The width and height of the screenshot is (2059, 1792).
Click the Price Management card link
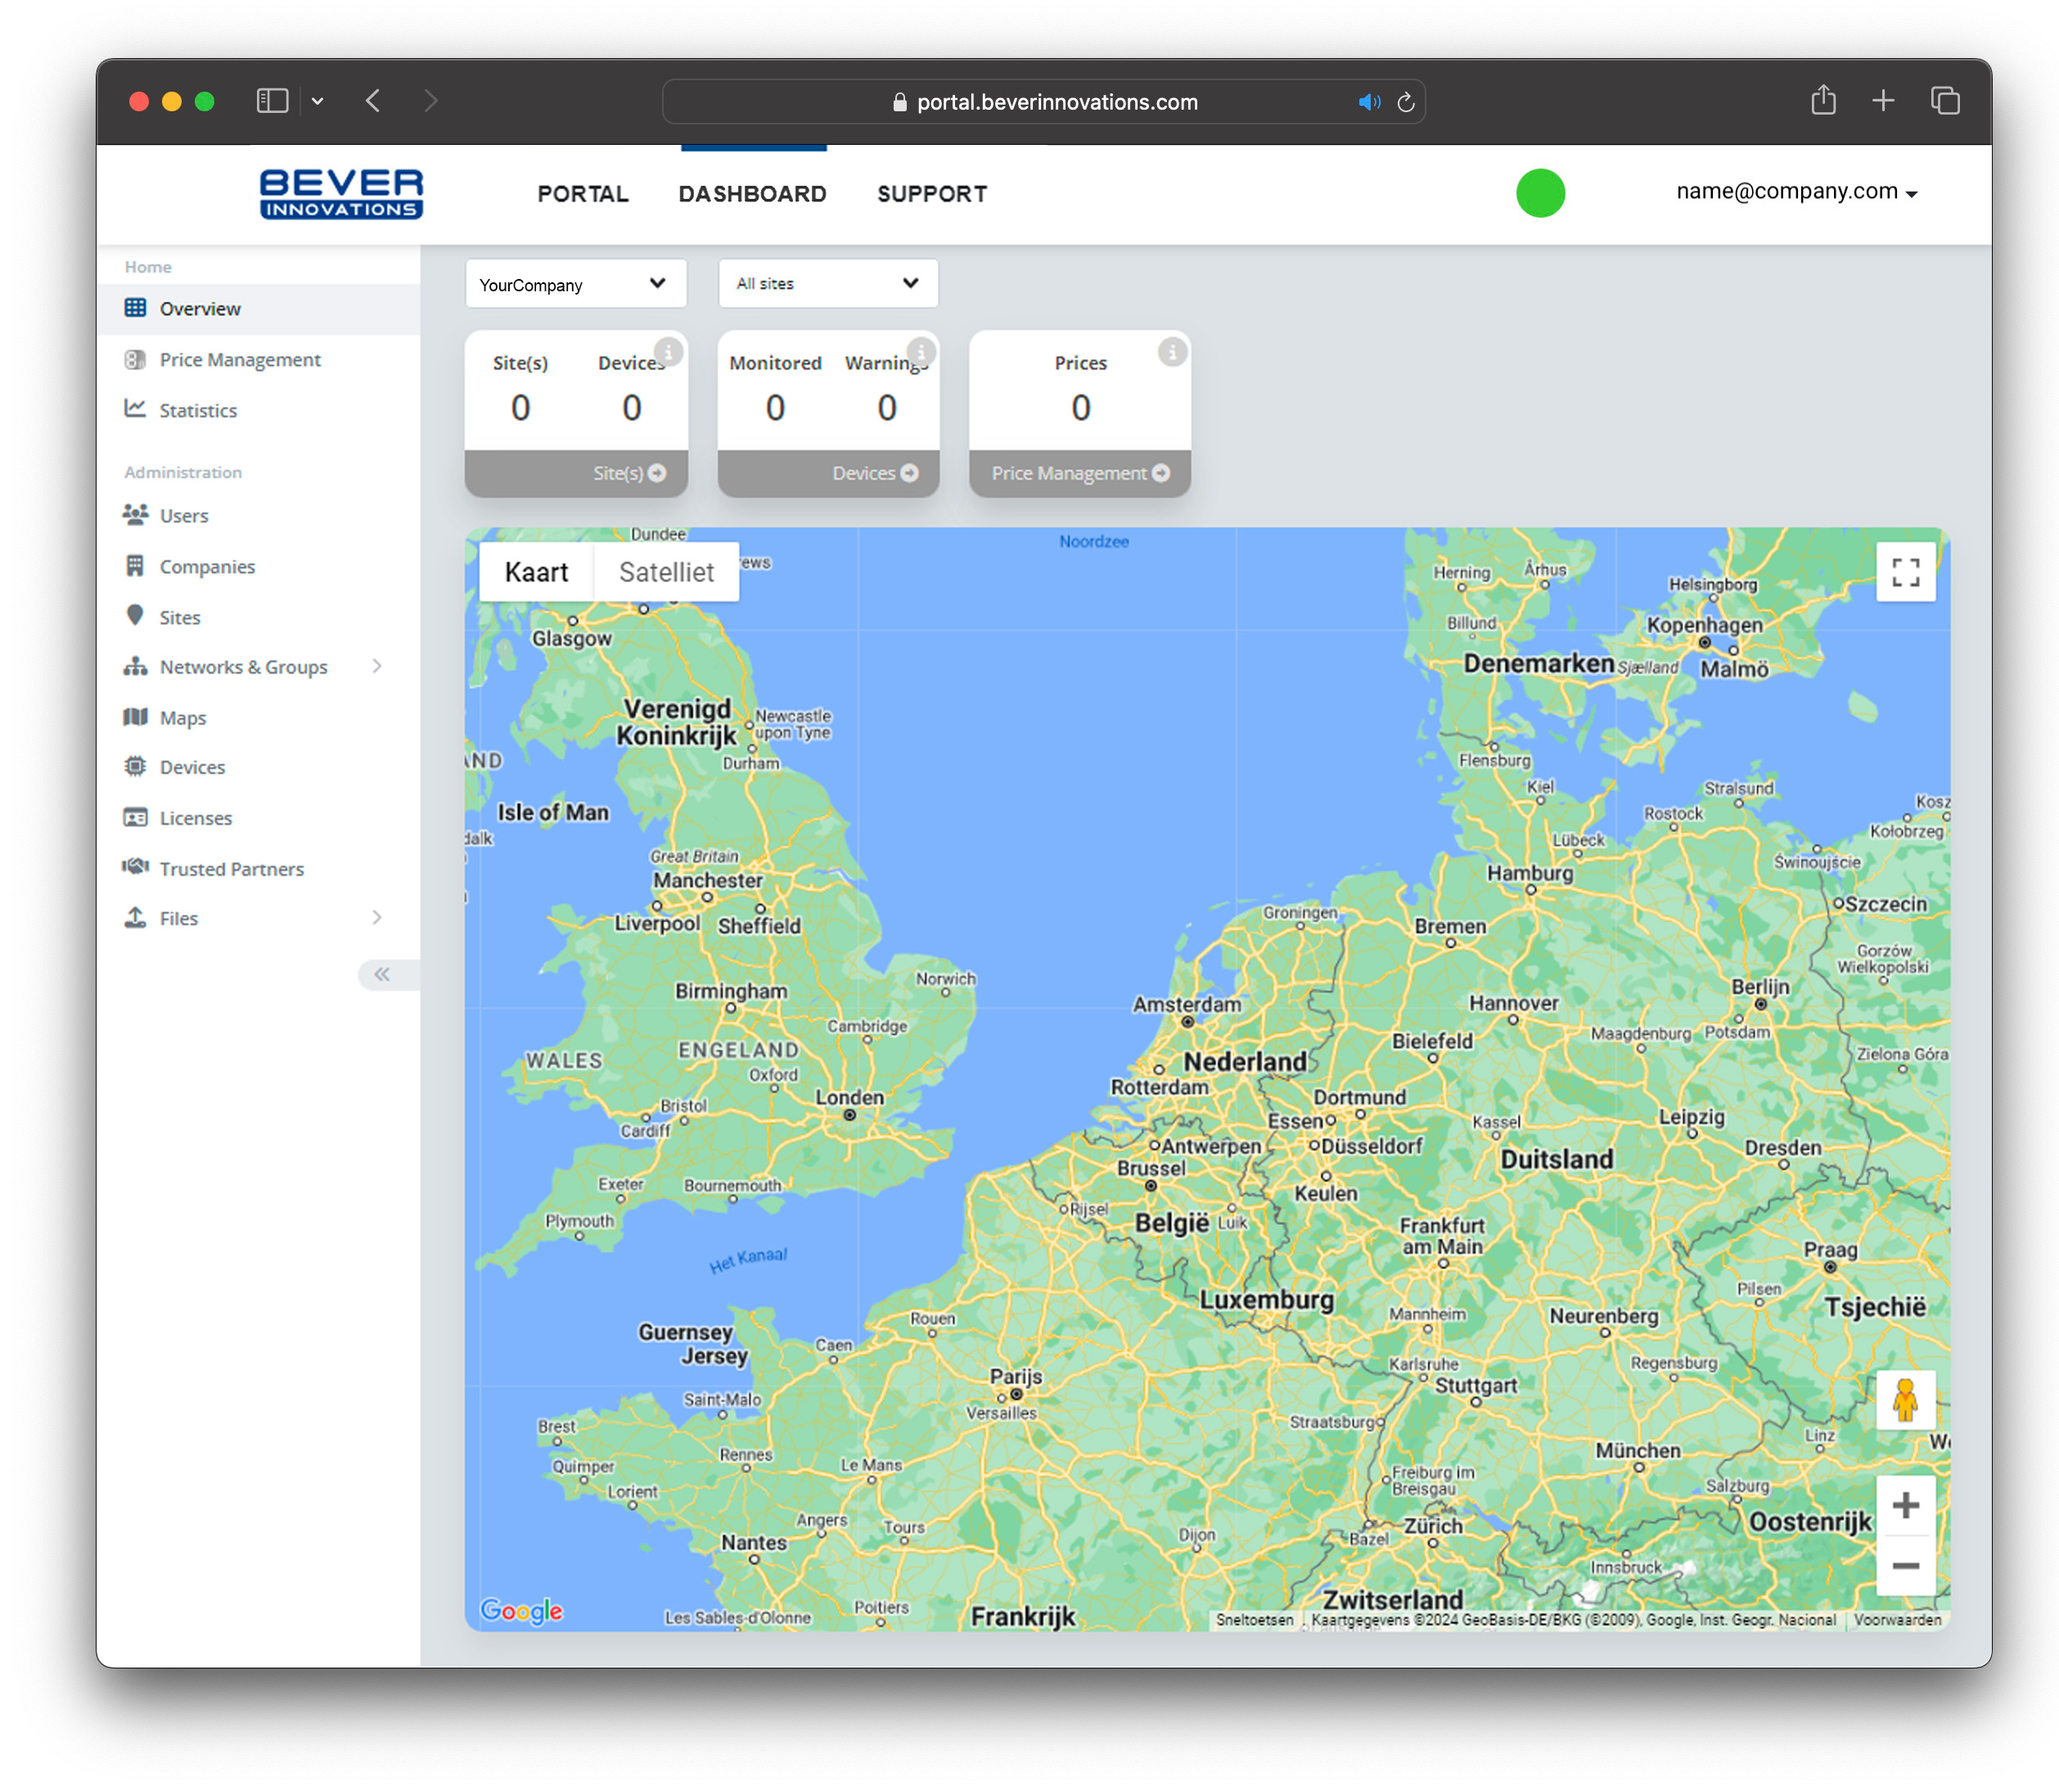tap(1079, 473)
